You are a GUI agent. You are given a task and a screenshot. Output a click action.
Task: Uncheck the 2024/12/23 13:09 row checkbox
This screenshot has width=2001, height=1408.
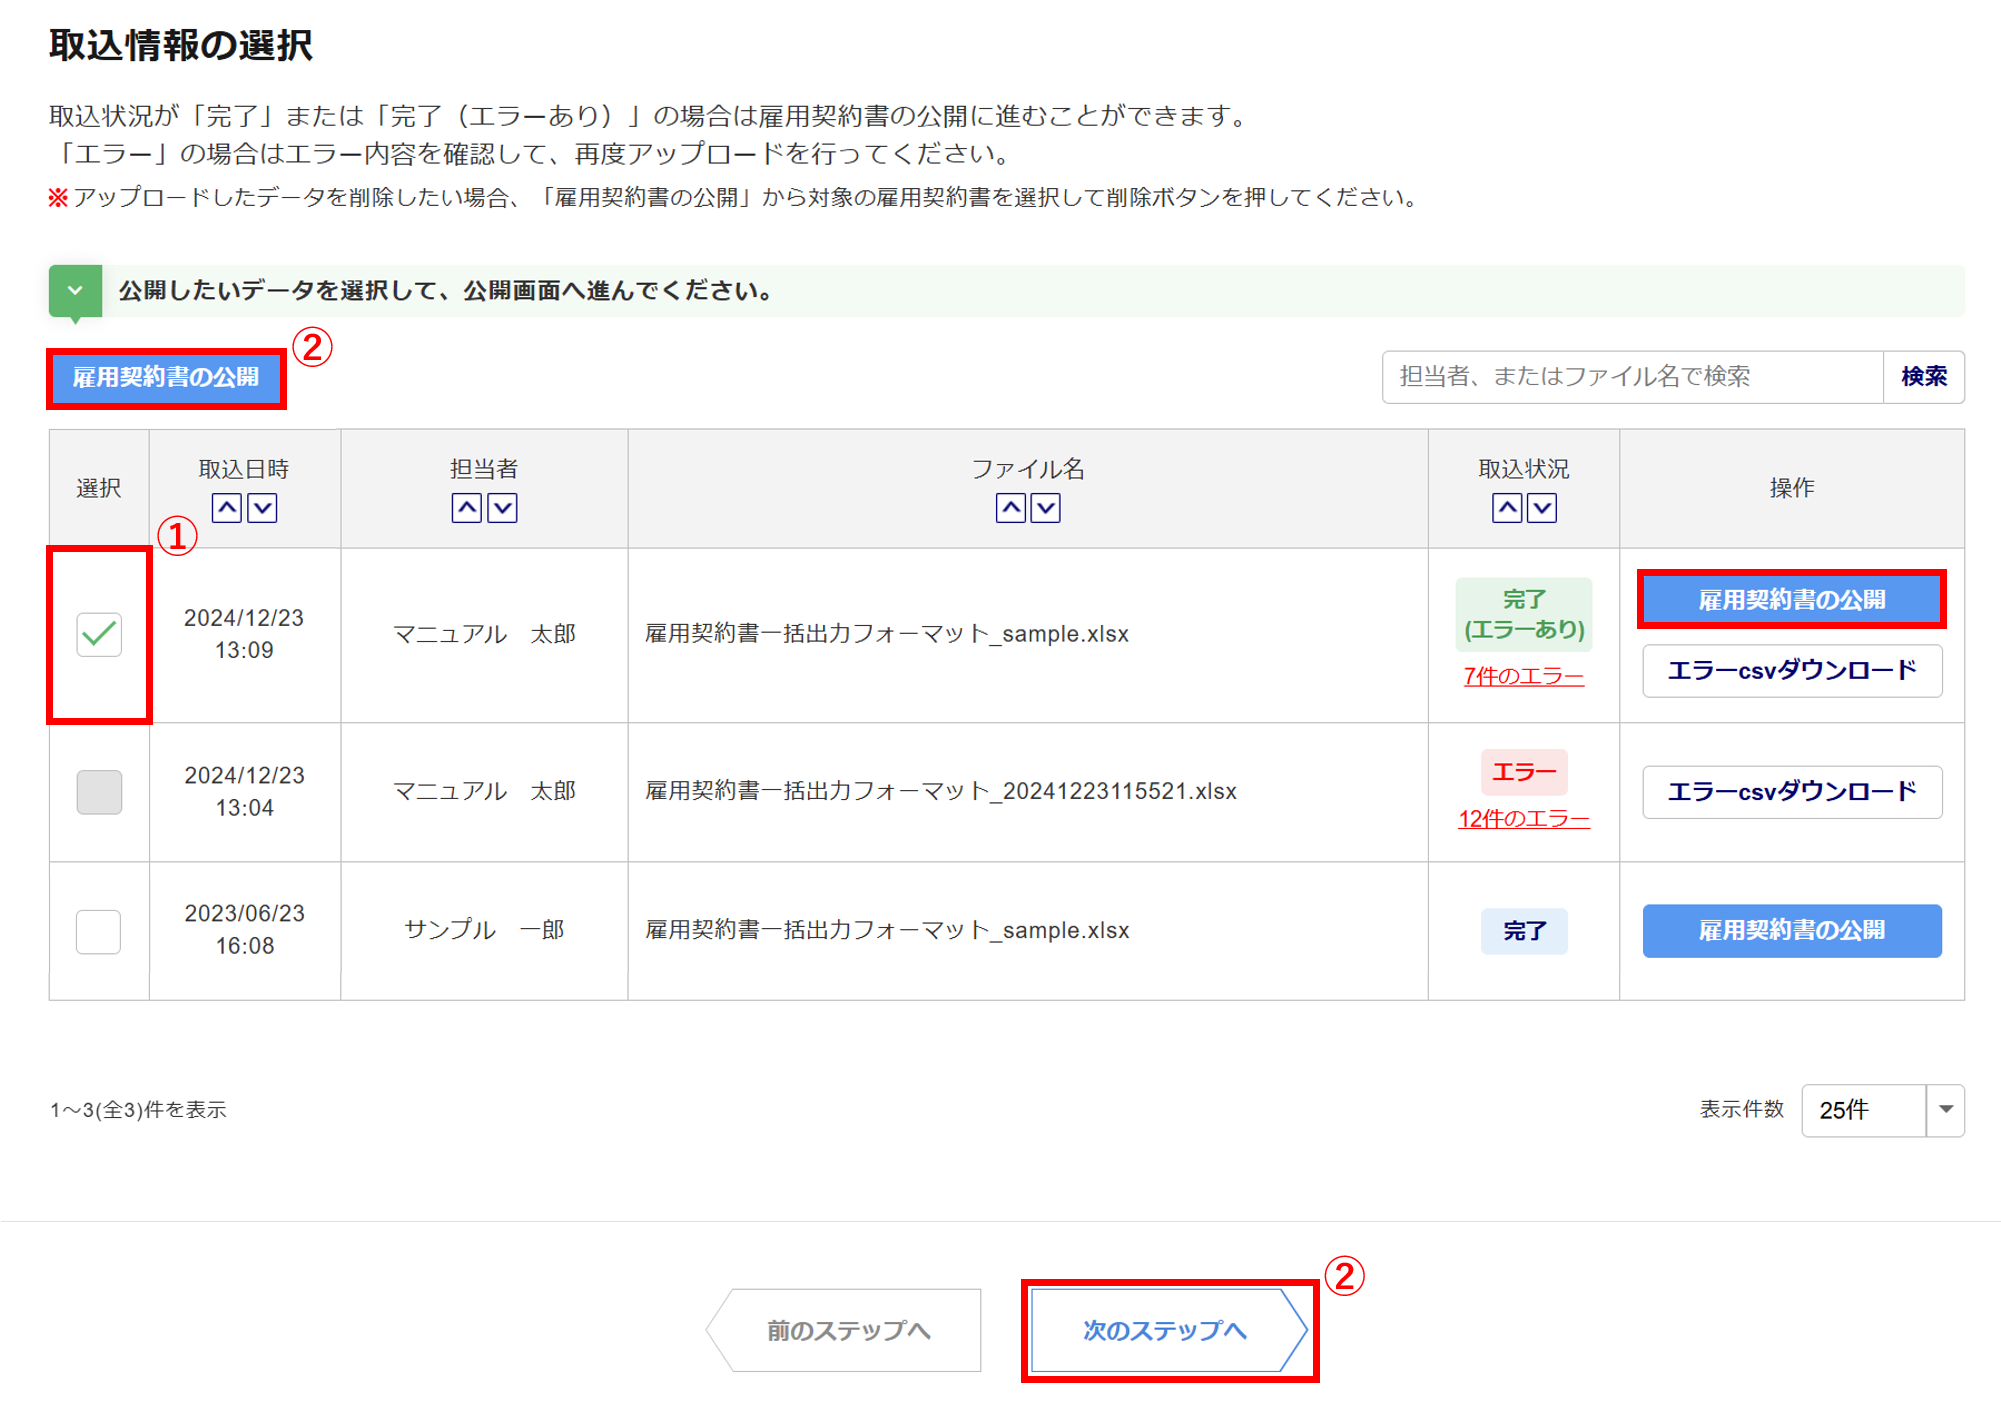point(99,634)
